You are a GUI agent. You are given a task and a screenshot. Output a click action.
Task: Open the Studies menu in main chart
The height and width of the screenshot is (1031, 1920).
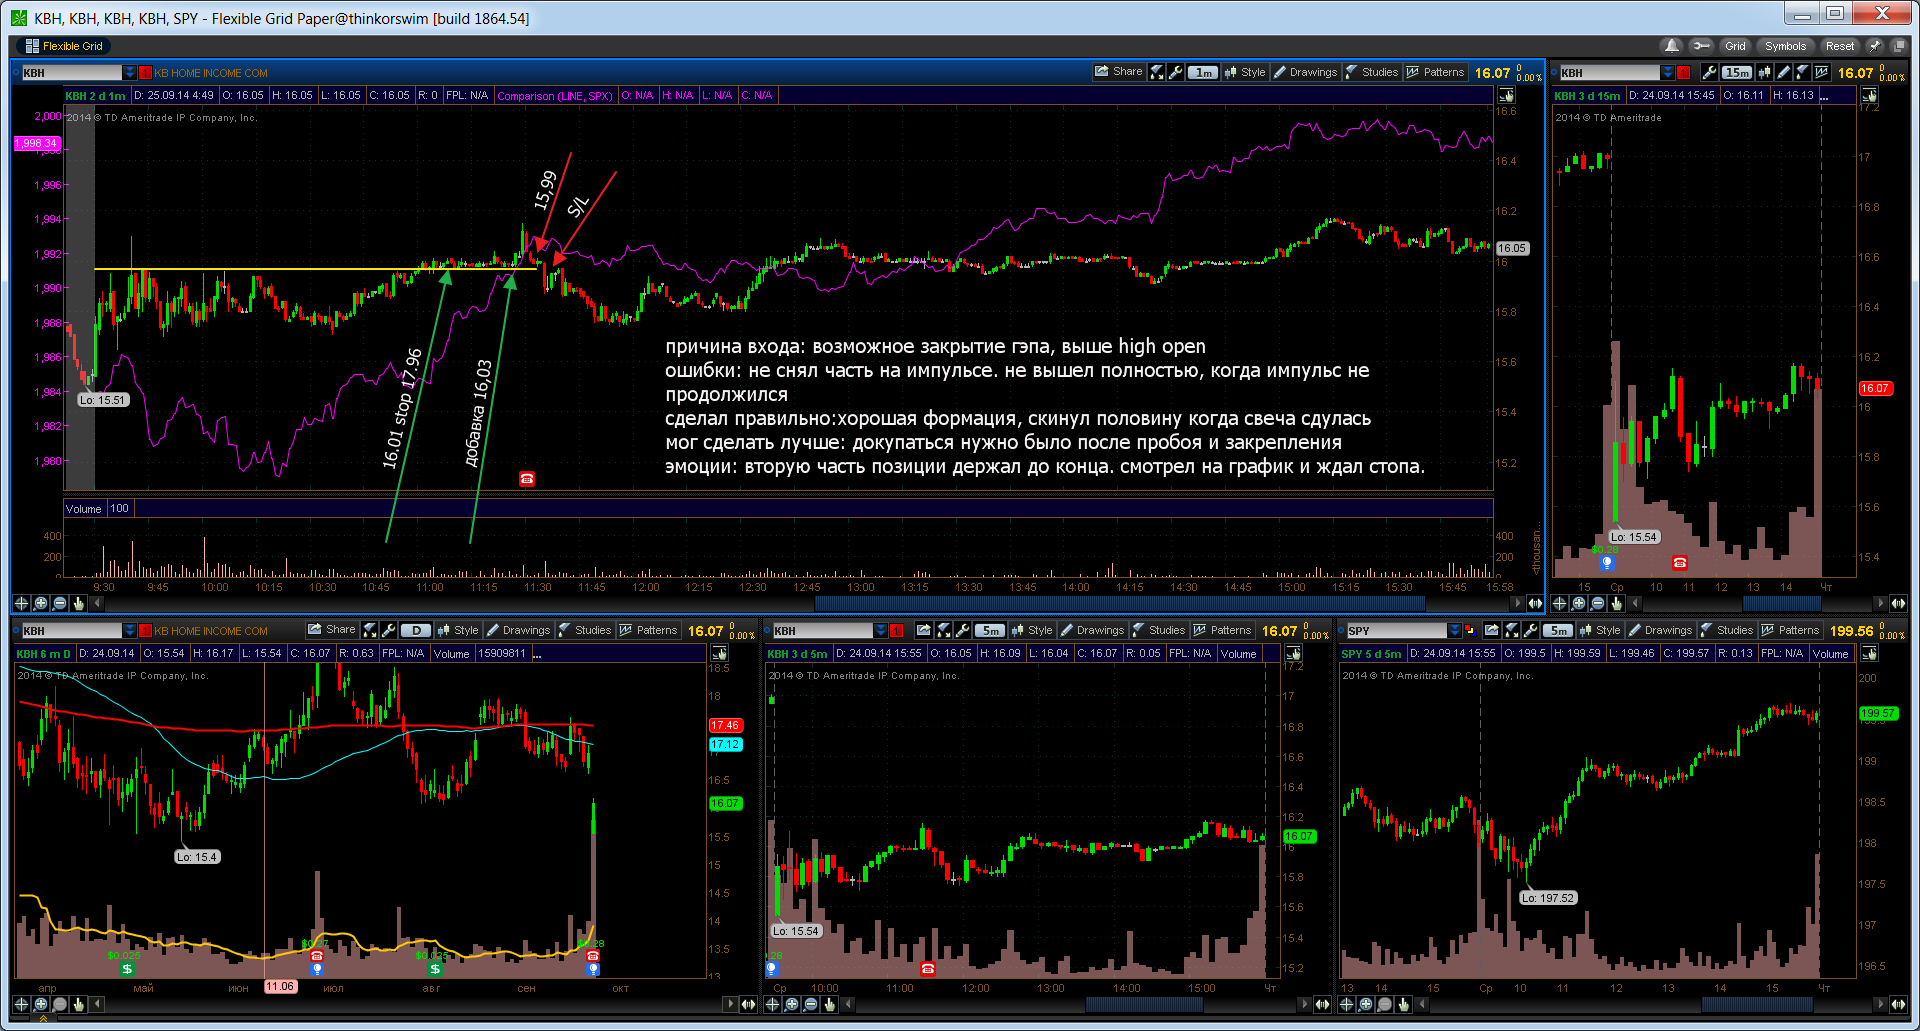(x=1372, y=72)
